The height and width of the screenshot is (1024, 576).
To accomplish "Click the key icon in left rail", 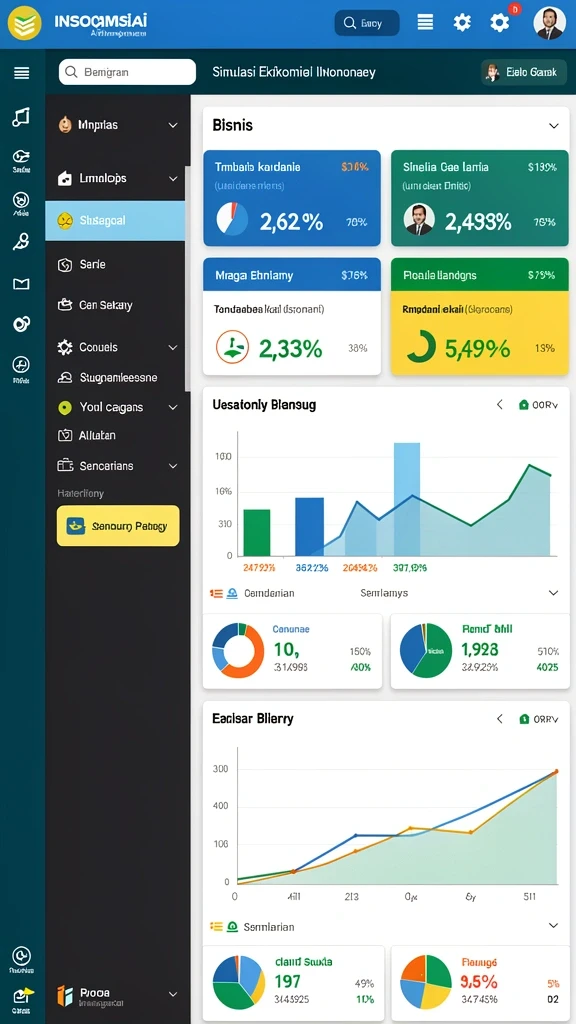I will pos(21,242).
